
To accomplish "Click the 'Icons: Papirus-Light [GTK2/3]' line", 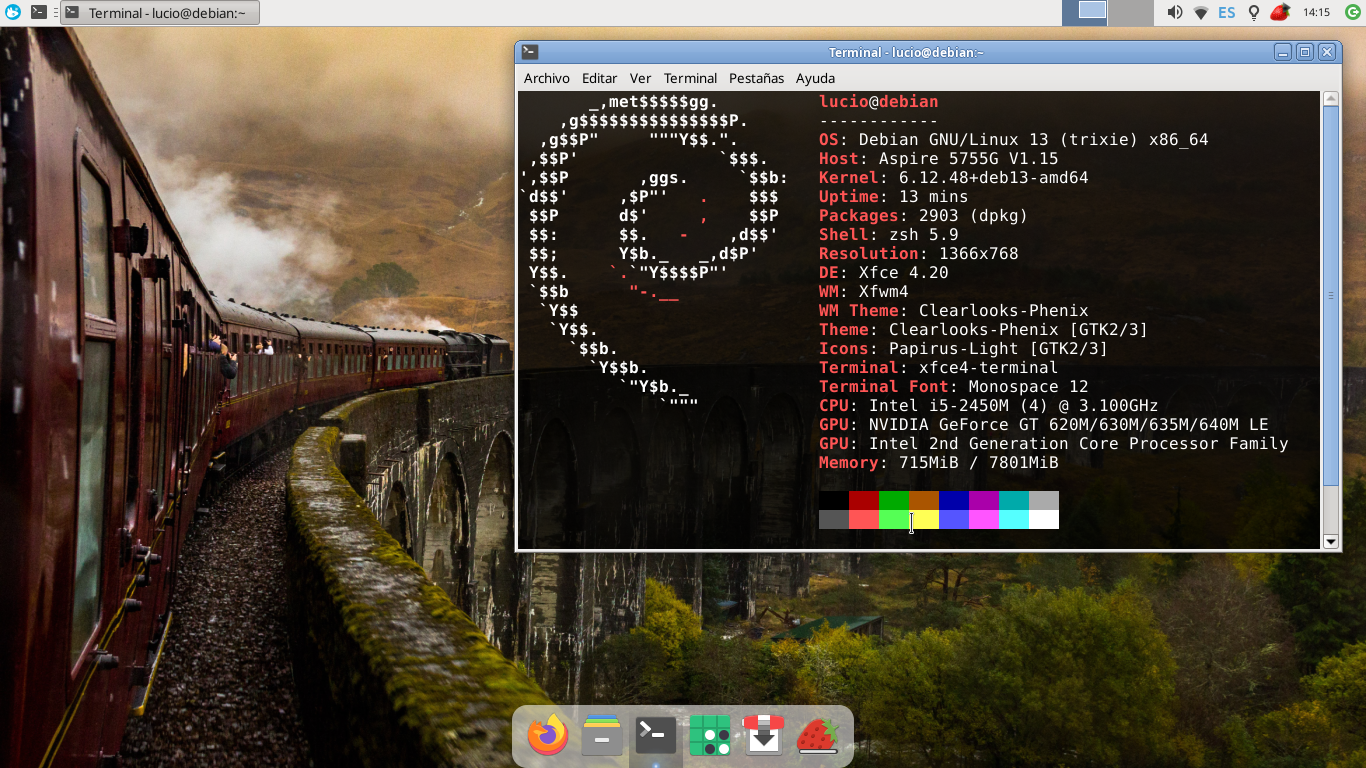I will click(964, 349).
